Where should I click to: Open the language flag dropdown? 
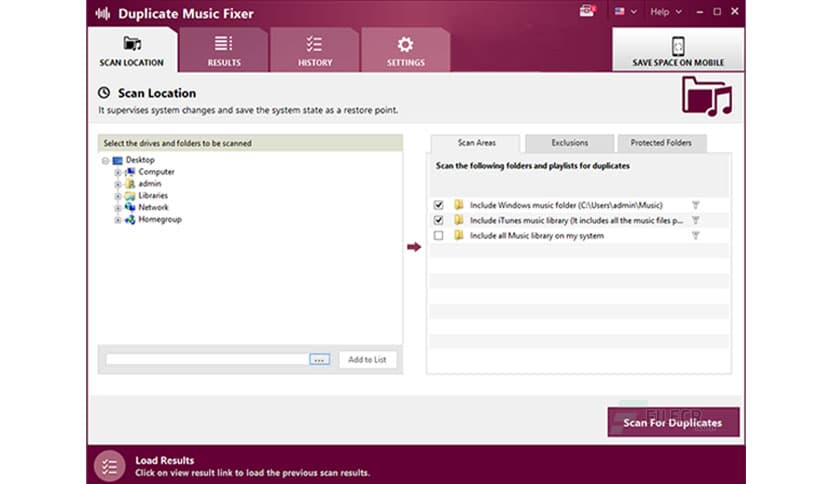tap(625, 11)
